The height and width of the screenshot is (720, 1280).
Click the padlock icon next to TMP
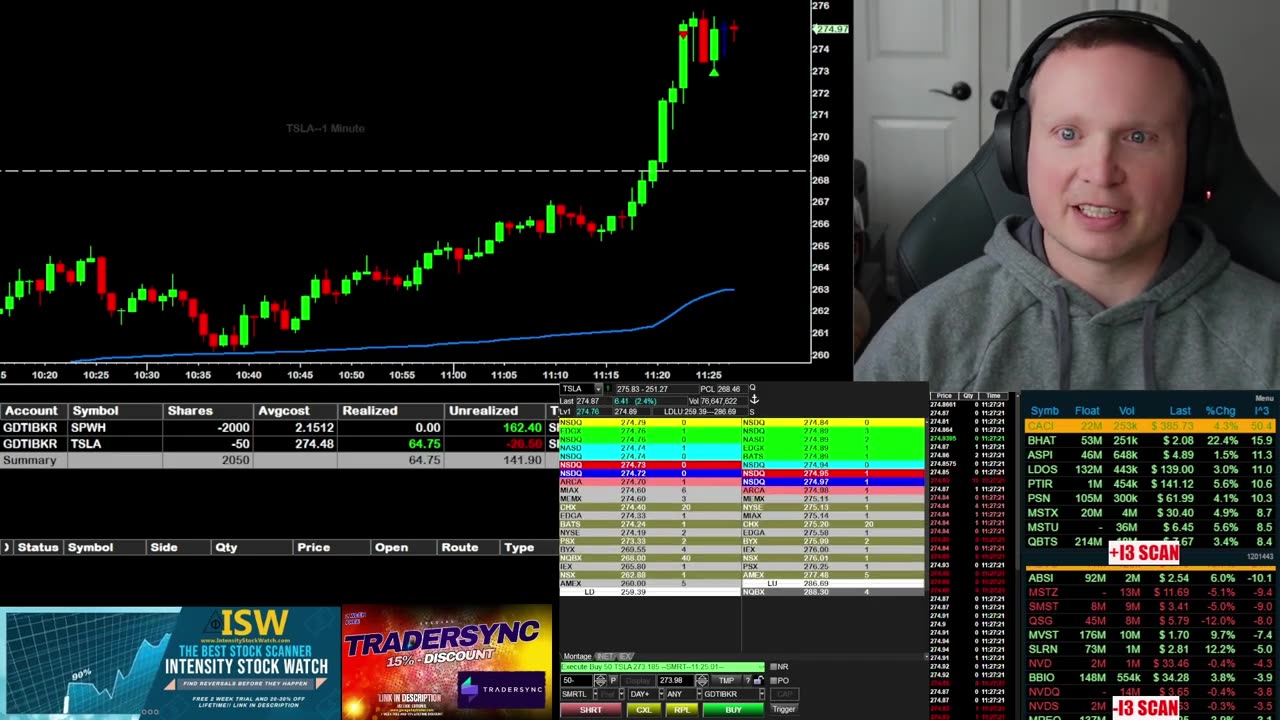pyautogui.click(x=758, y=680)
